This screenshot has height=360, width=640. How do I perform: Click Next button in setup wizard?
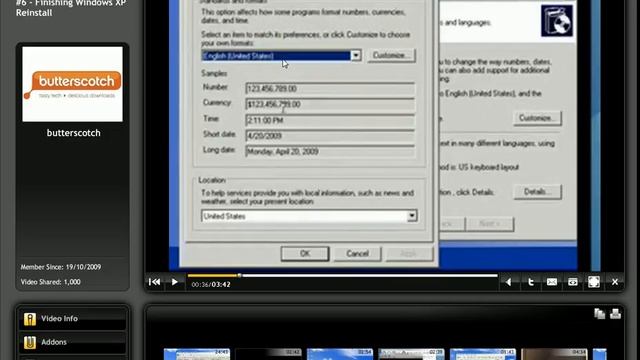pos(490,224)
